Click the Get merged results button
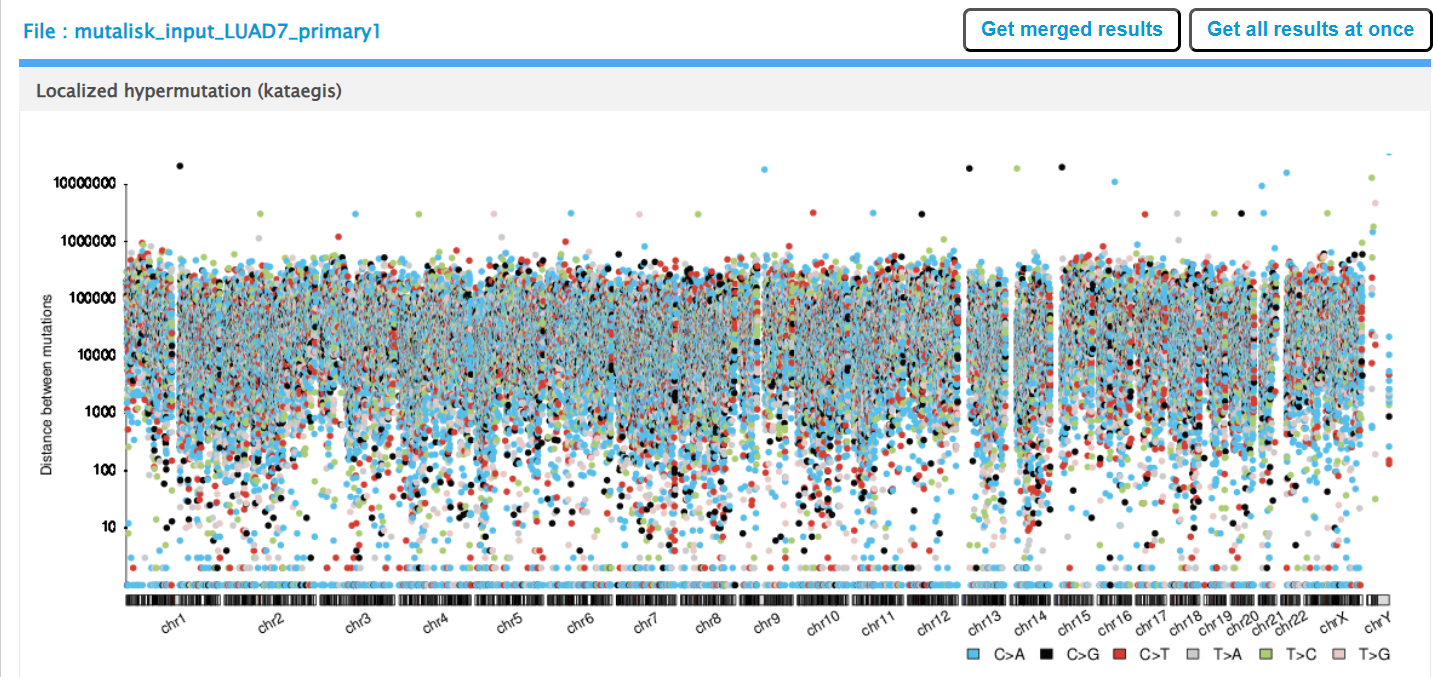Screen dimensions: 1433x677 (1071, 29)
